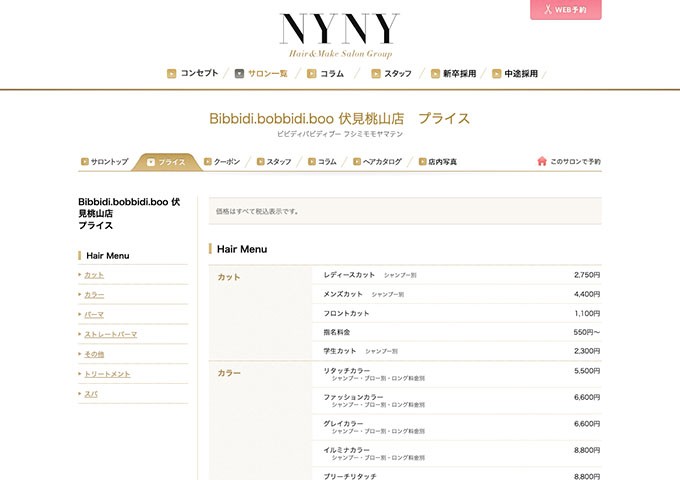Switch to the ヘアカタログ tab
The image size is (680, 480).
point(376,161)
